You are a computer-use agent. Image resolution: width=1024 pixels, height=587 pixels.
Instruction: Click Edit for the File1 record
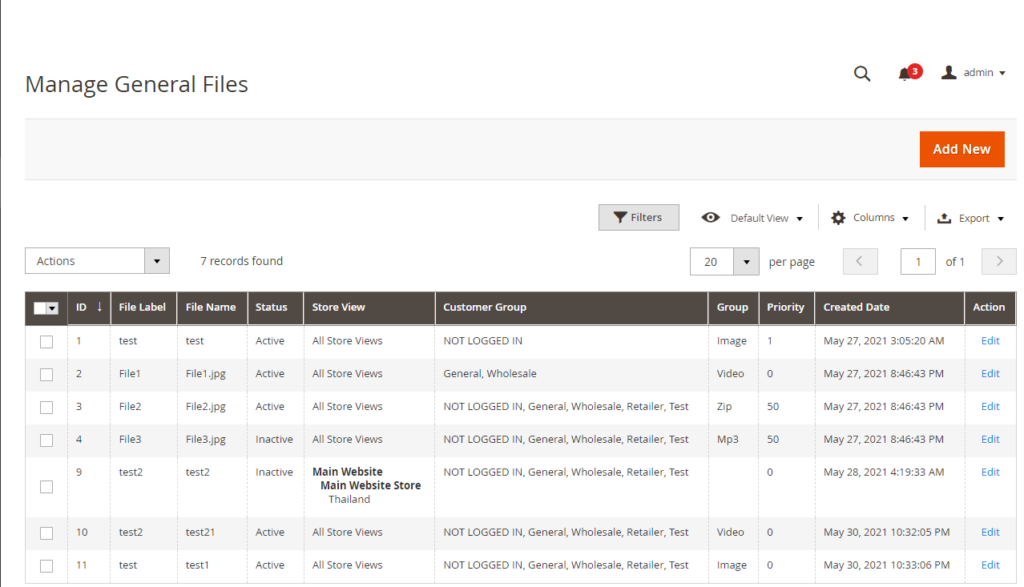pyautogui.click(x=989, y=373)
